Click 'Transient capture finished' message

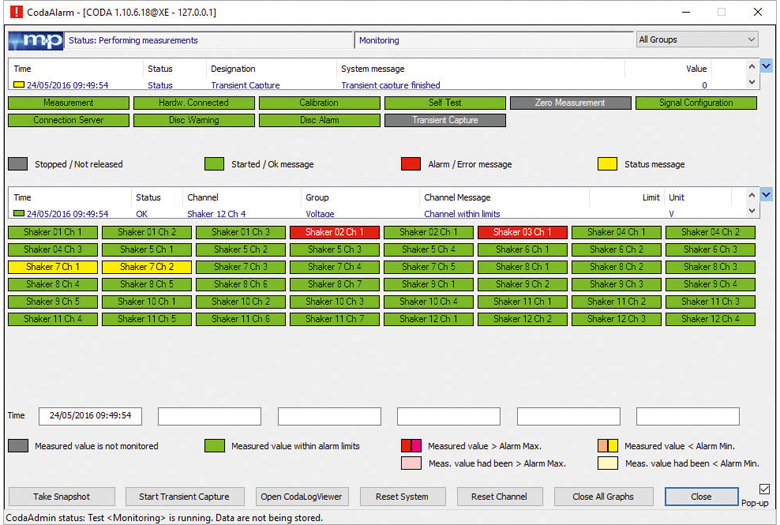pyautogui.click(x=390, y=85)
